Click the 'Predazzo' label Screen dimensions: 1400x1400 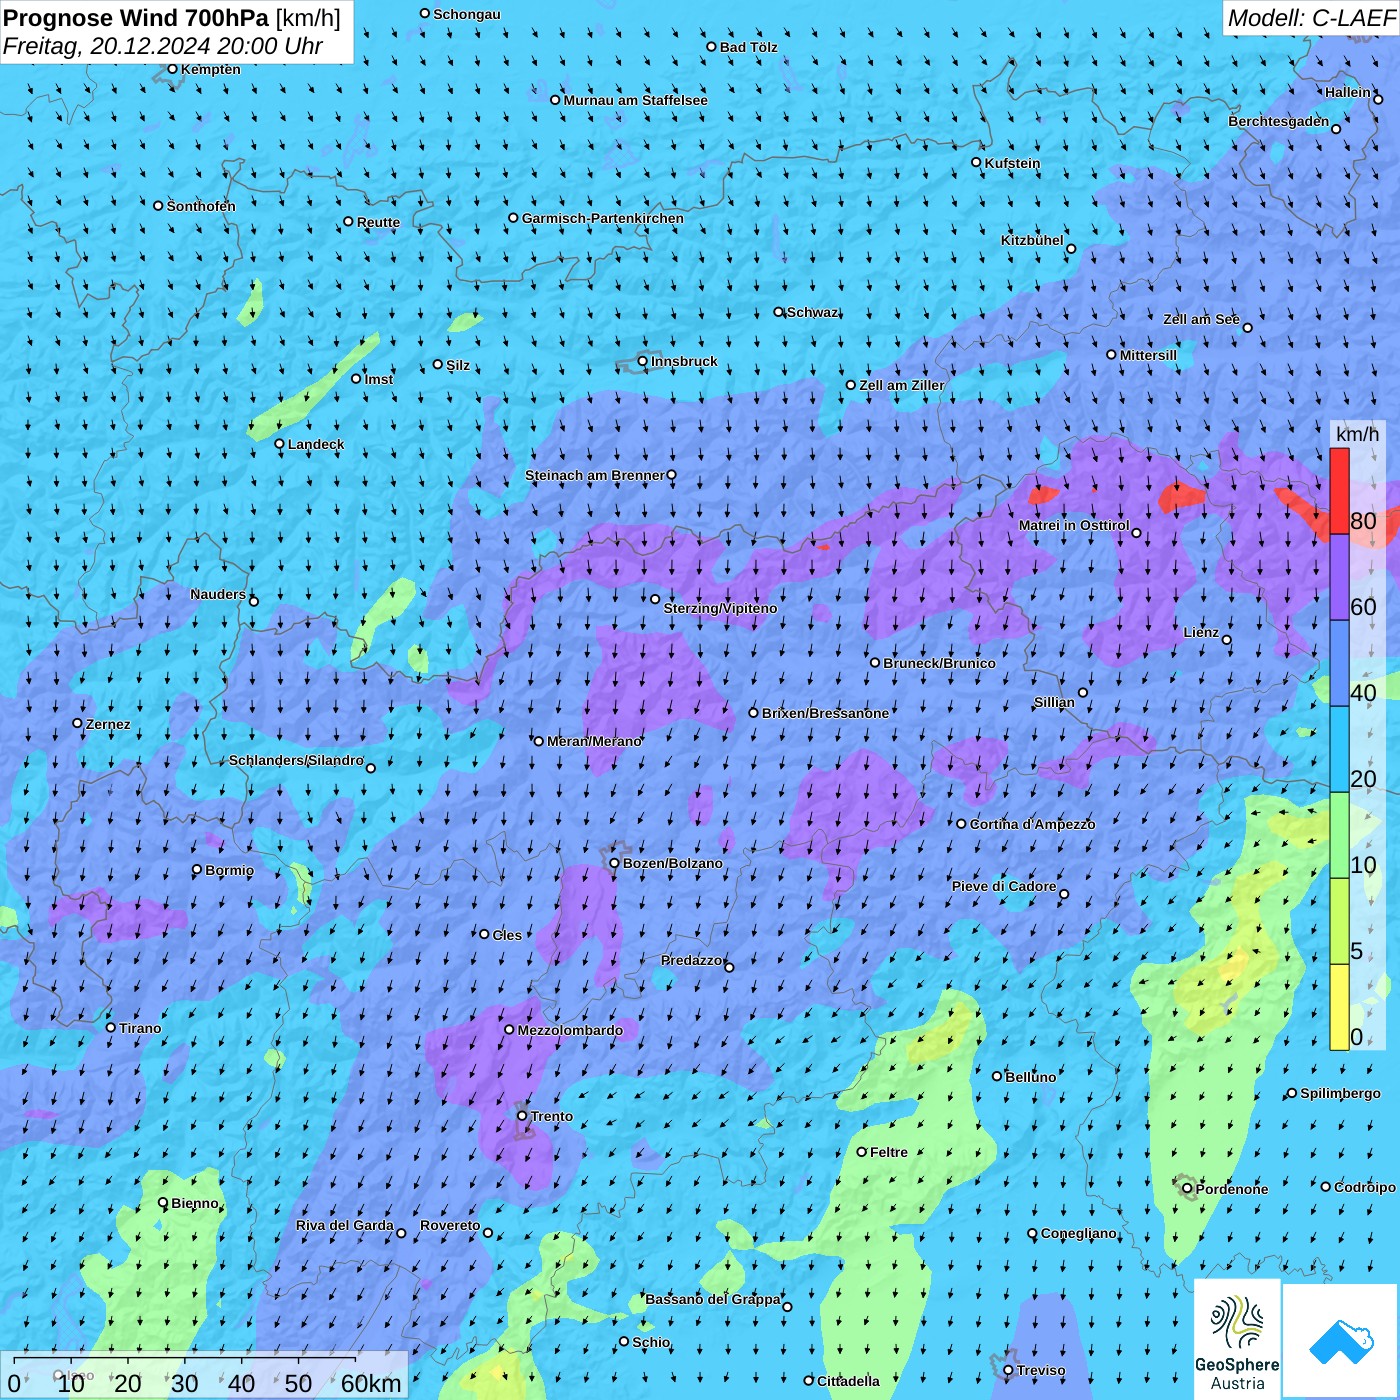pos(691,960)
